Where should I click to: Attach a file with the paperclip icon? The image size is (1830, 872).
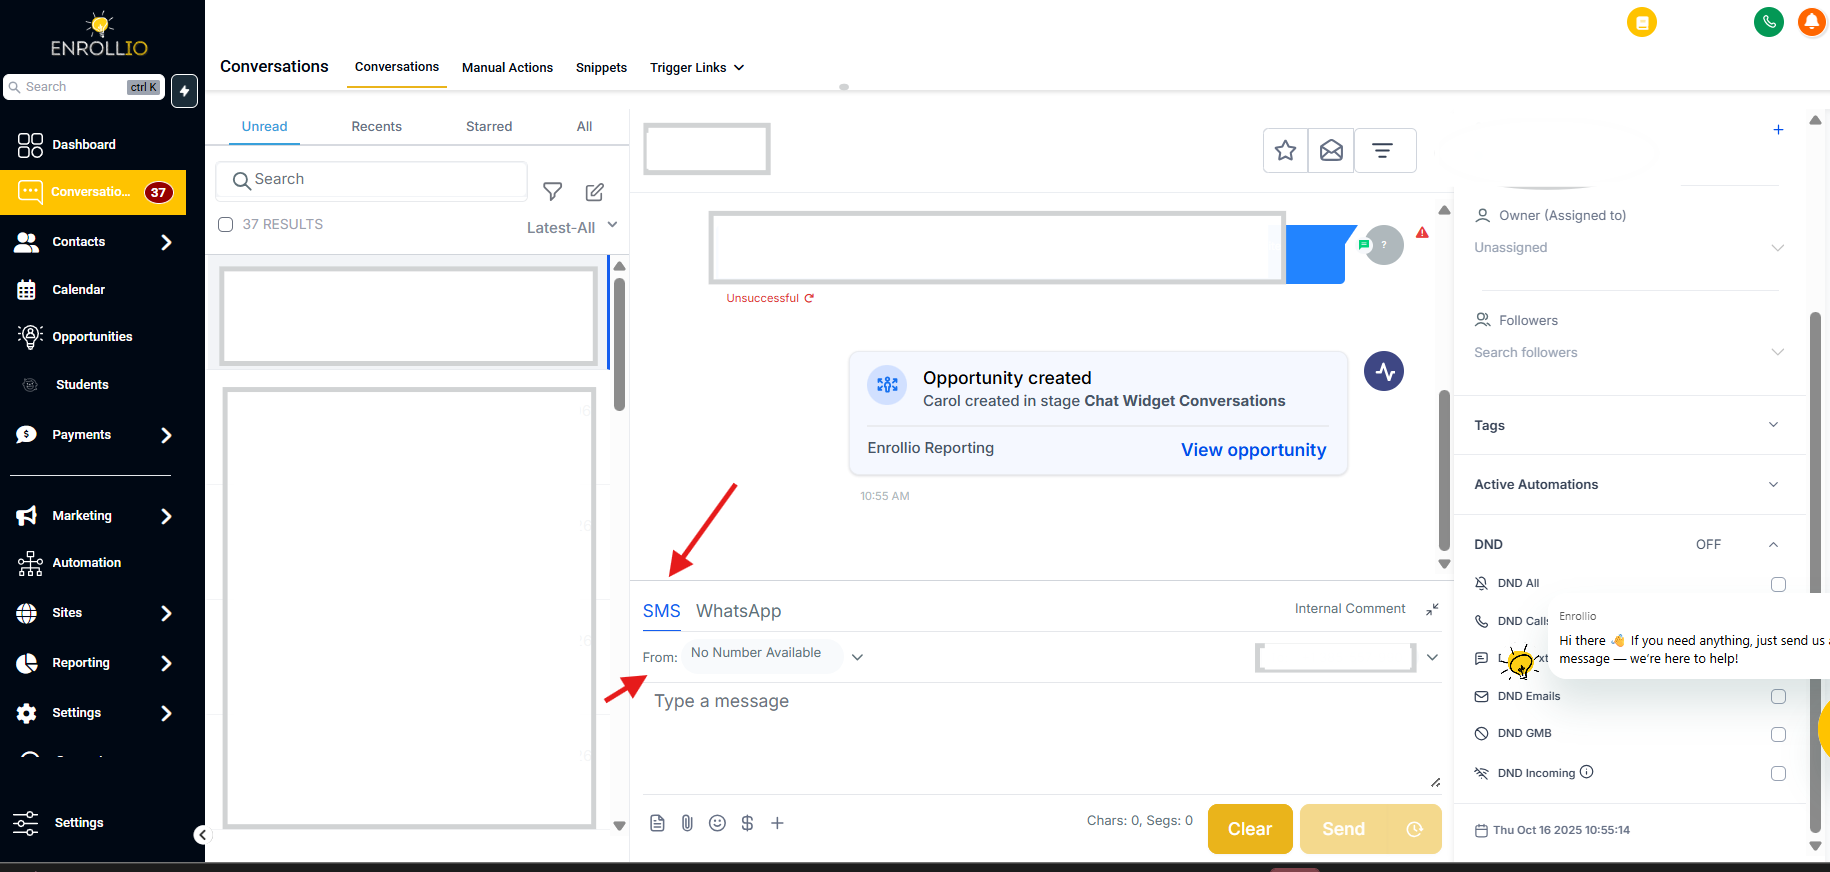[x=687, y=823]
